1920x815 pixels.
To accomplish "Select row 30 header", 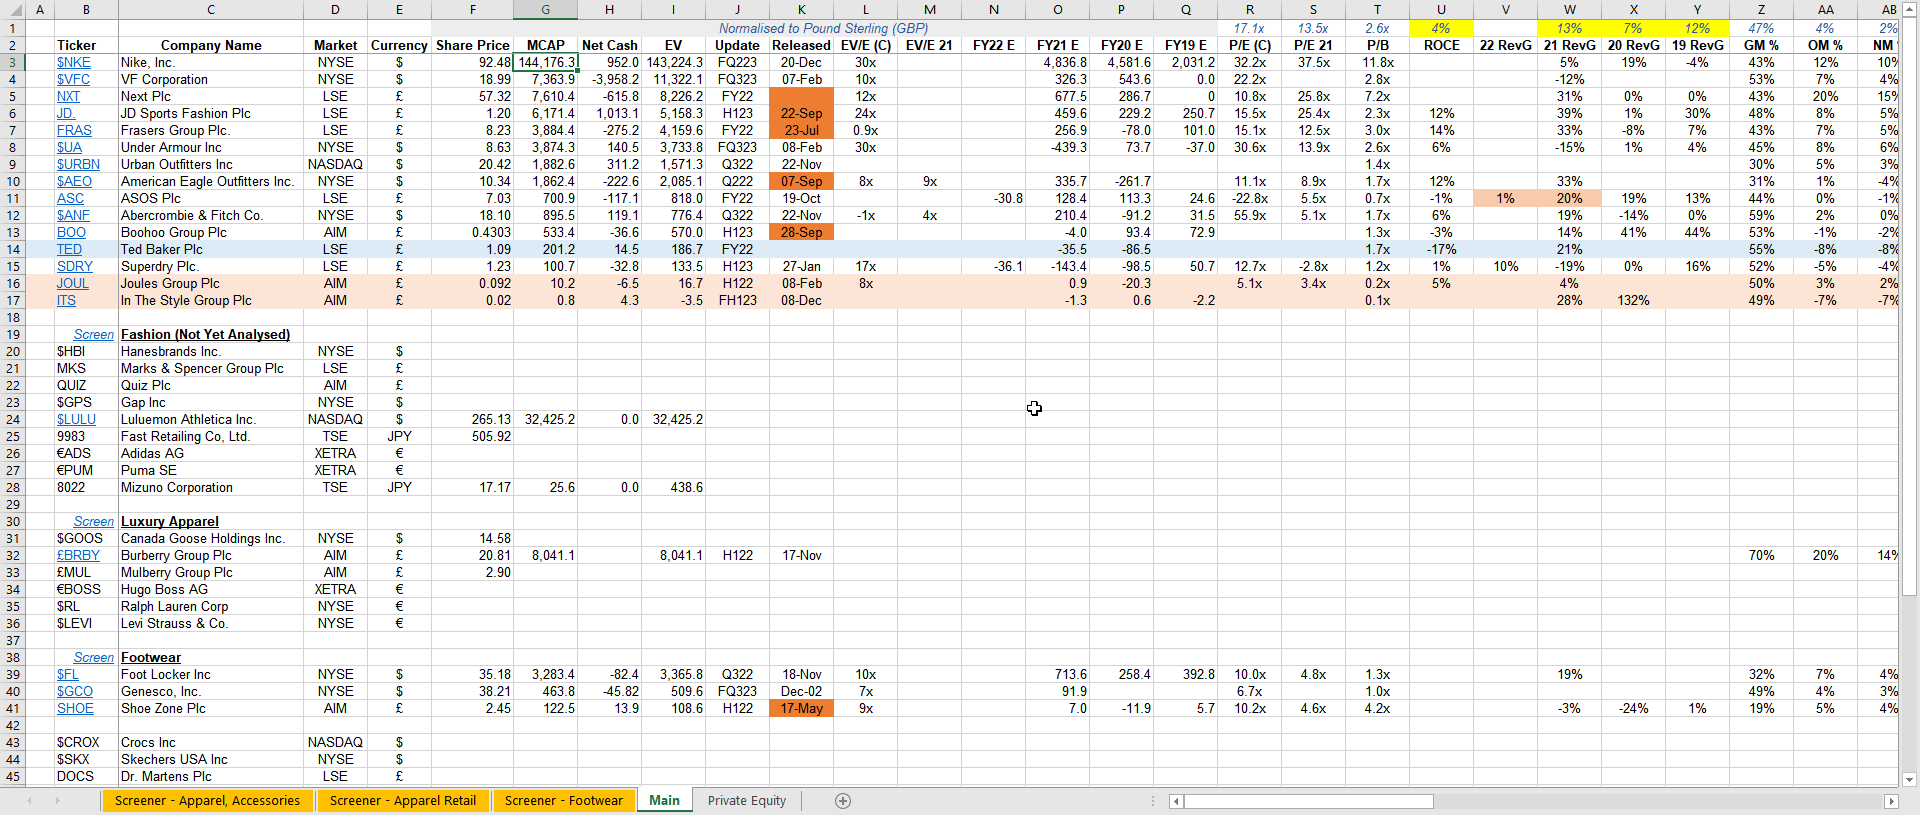I will (x=12, y=522).
